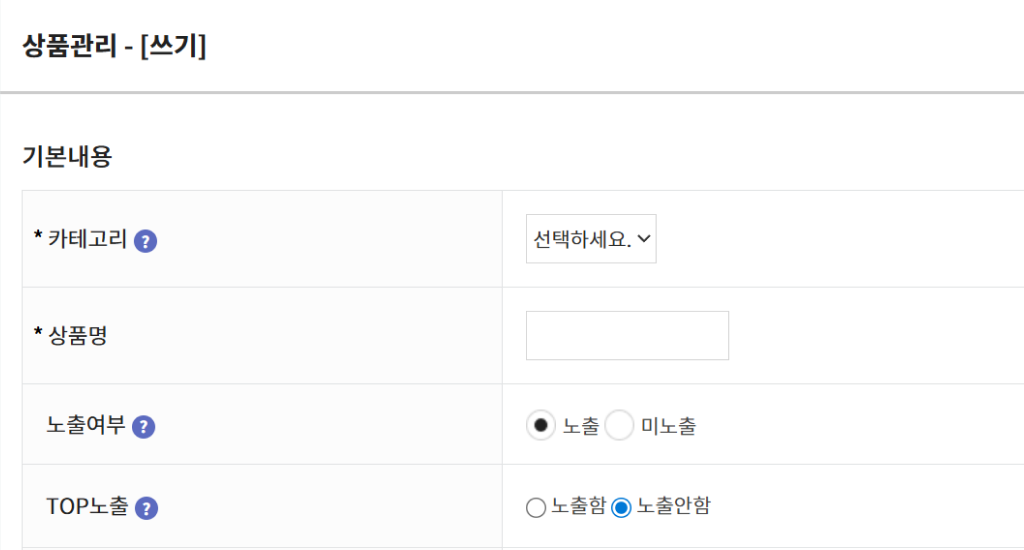Open the 선택하세요 category dropdown

click(x=590, y=239)
